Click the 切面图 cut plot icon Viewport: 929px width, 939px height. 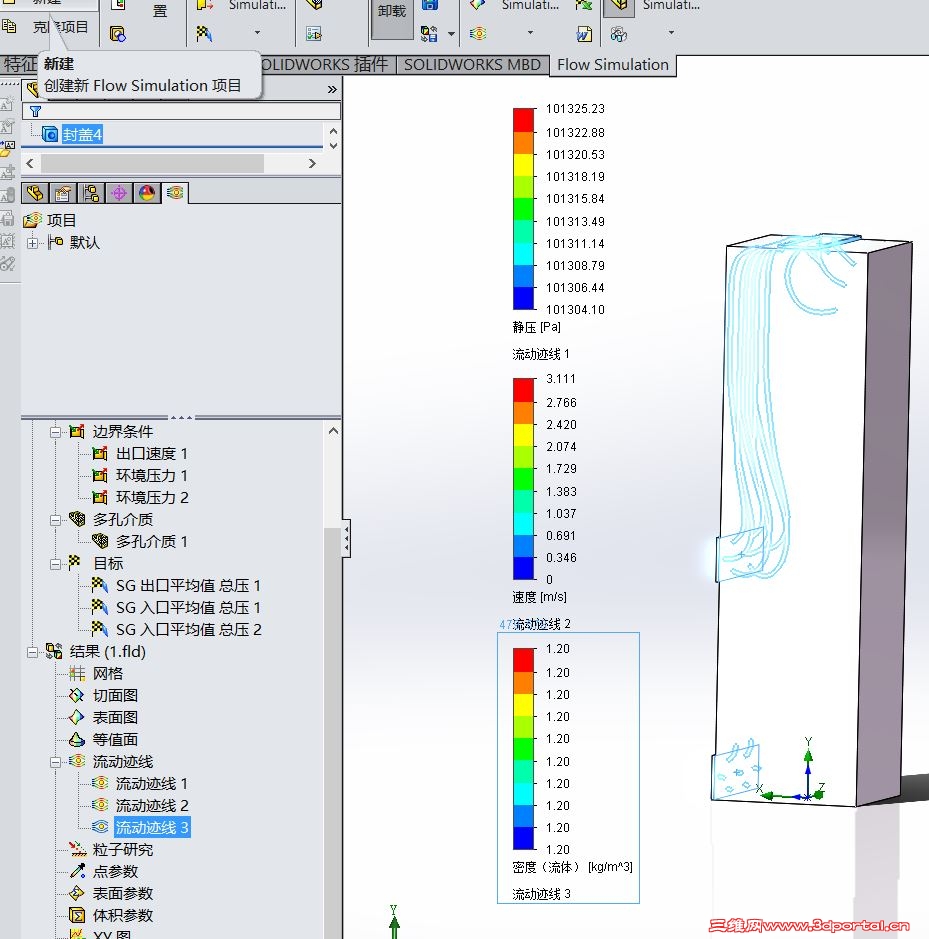pos(77,696)
